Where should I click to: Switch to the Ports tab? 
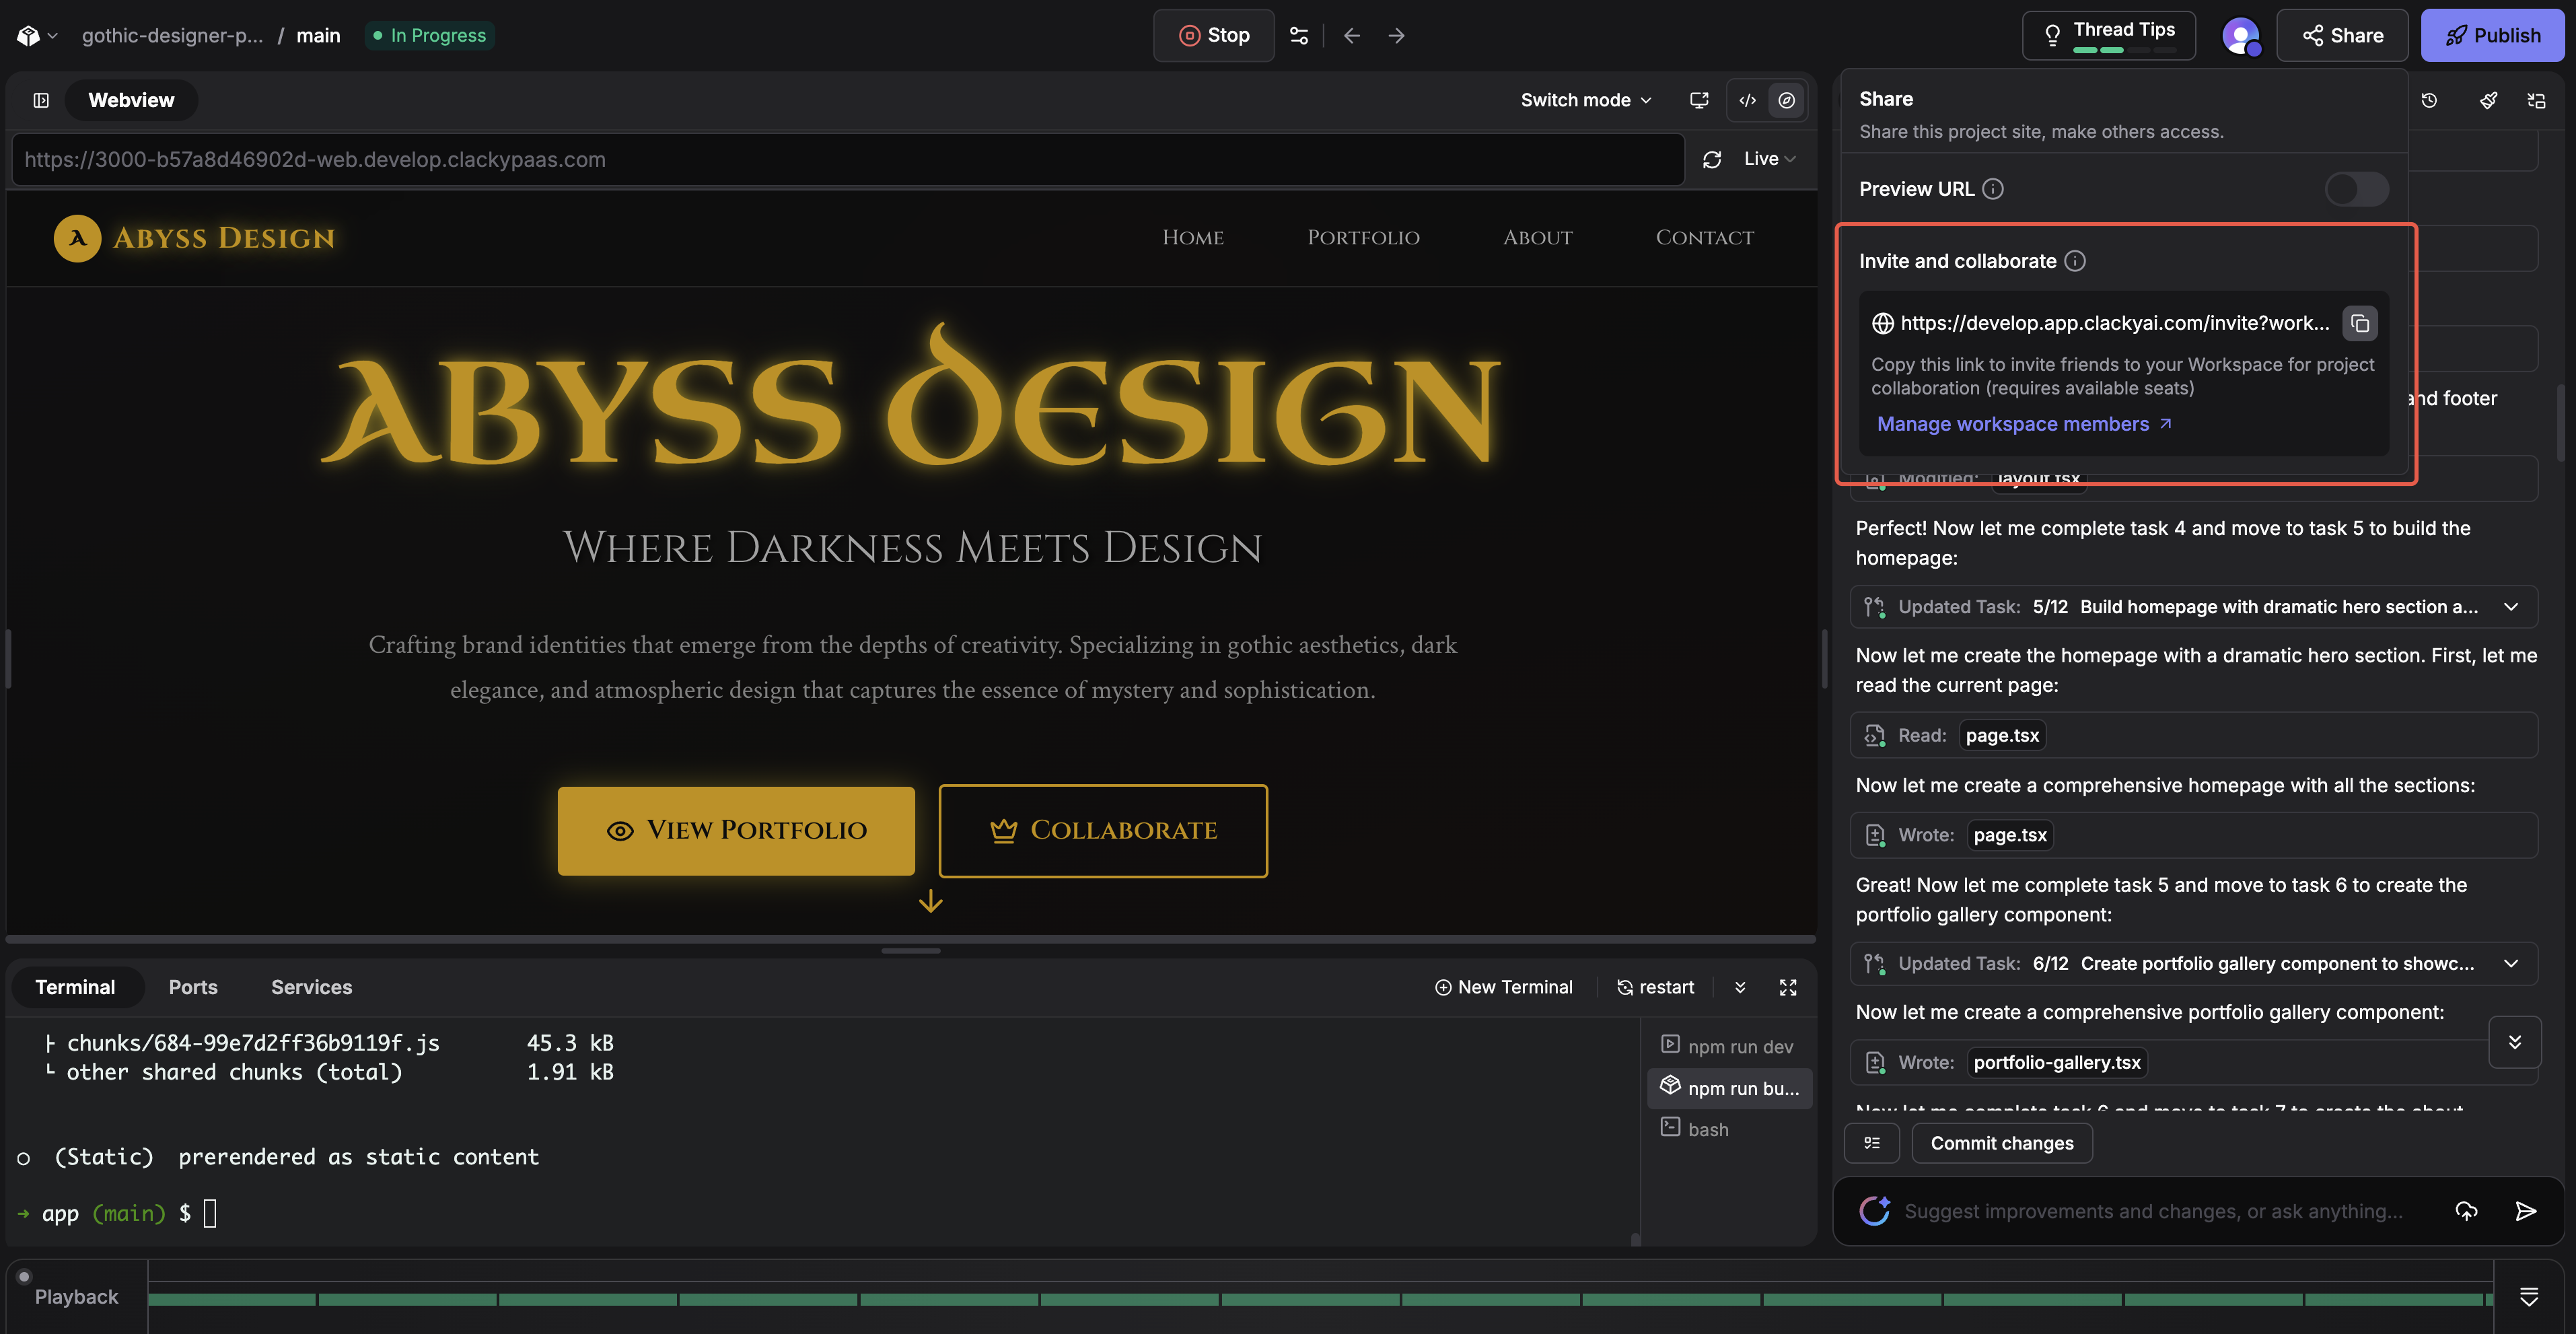193,987
